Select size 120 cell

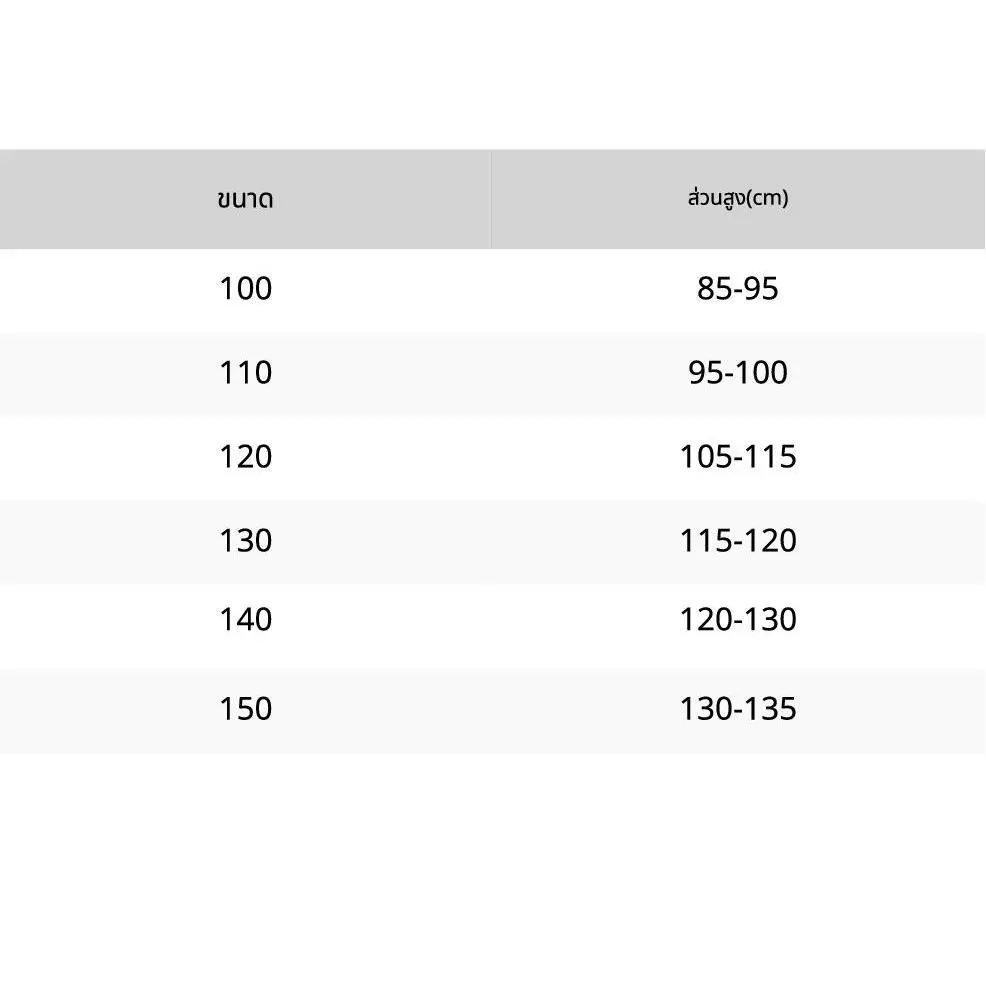click(245, 456)
